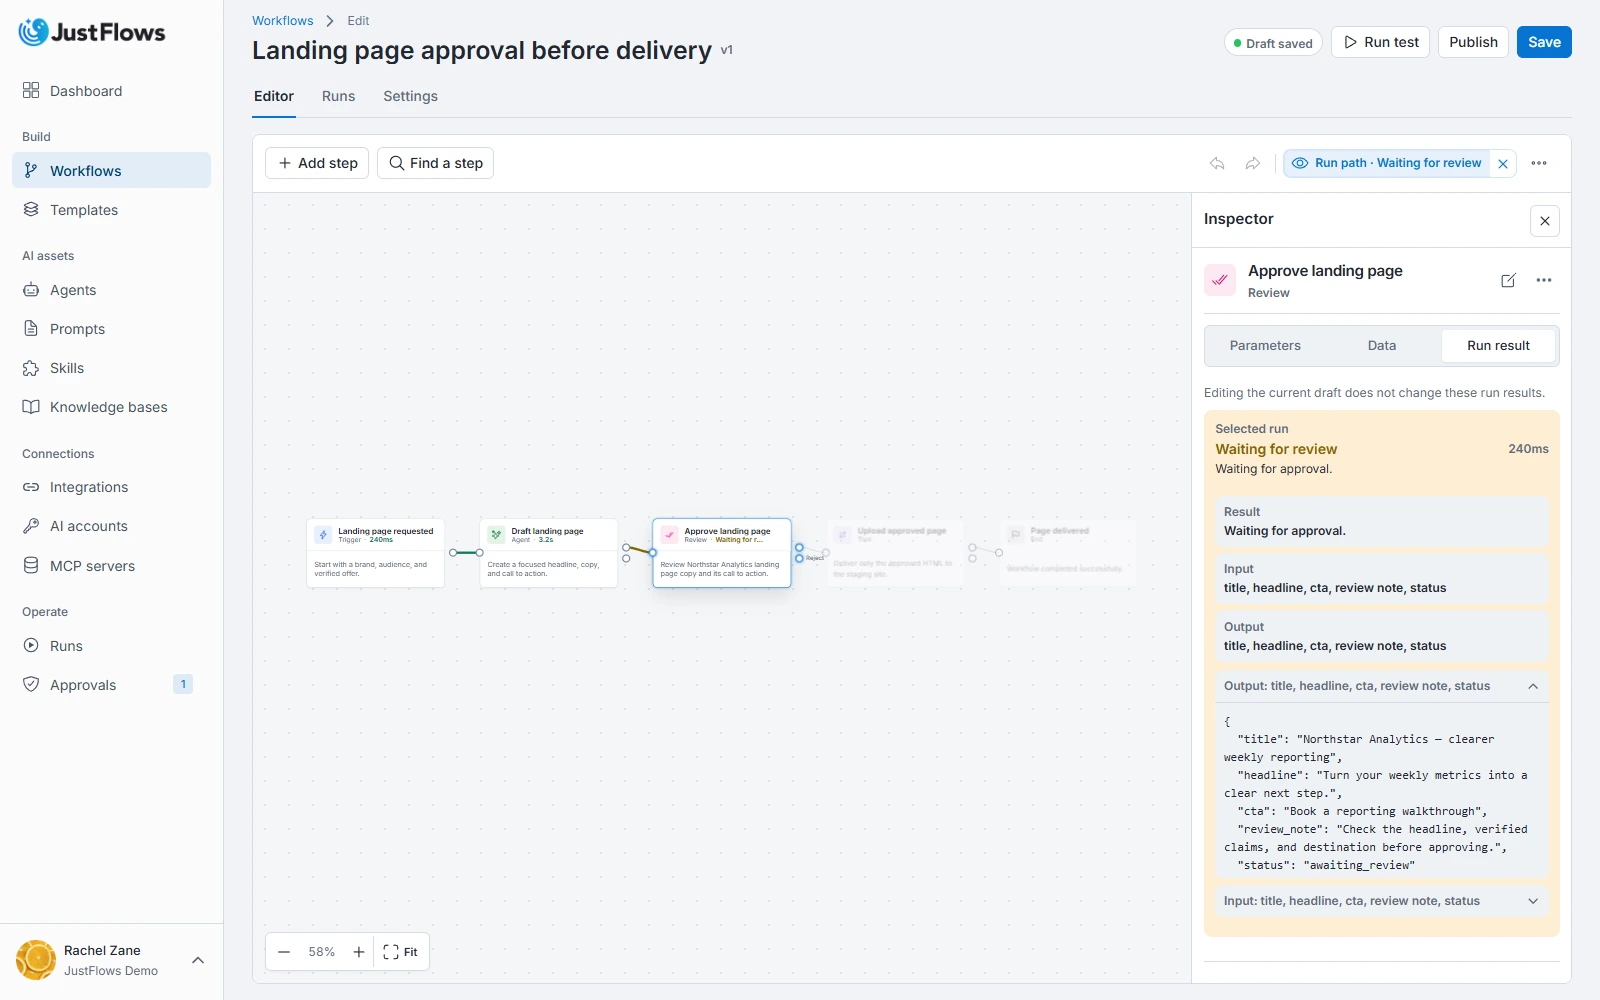Publish the workflow

1473,42
